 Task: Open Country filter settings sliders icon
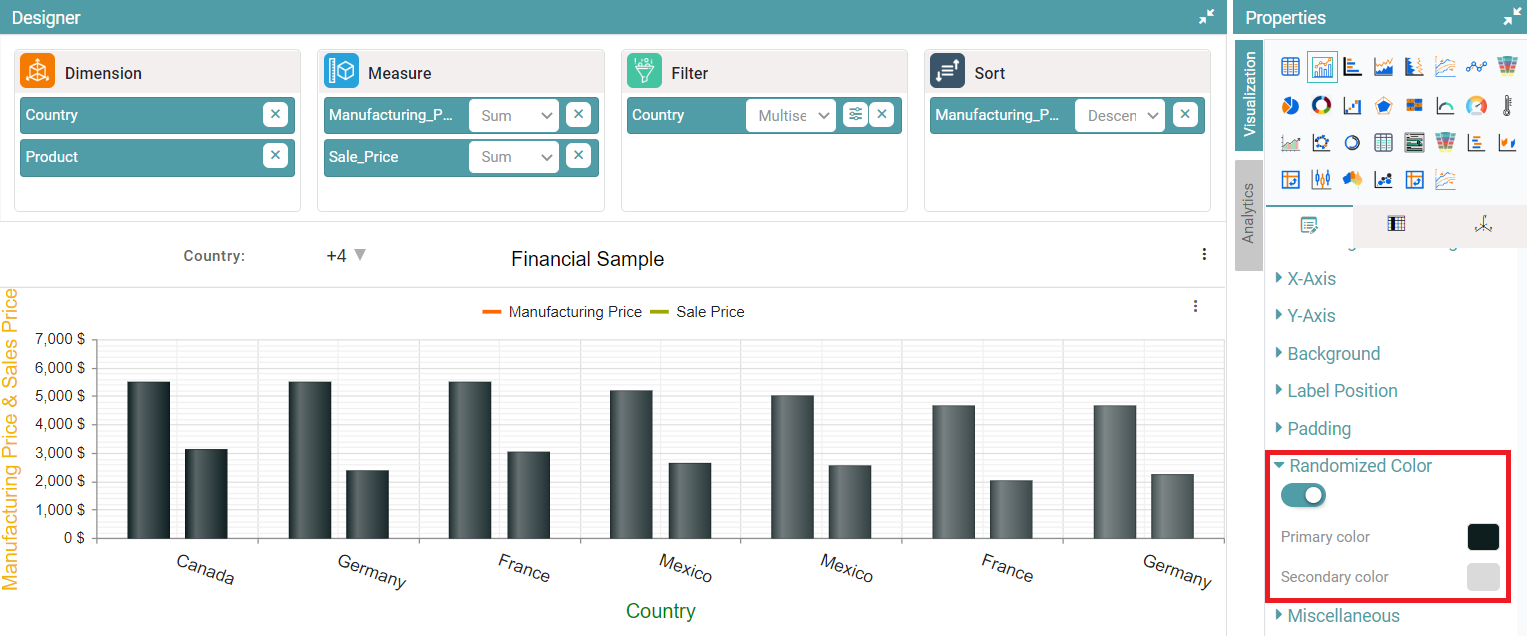[x=855, y=115]
